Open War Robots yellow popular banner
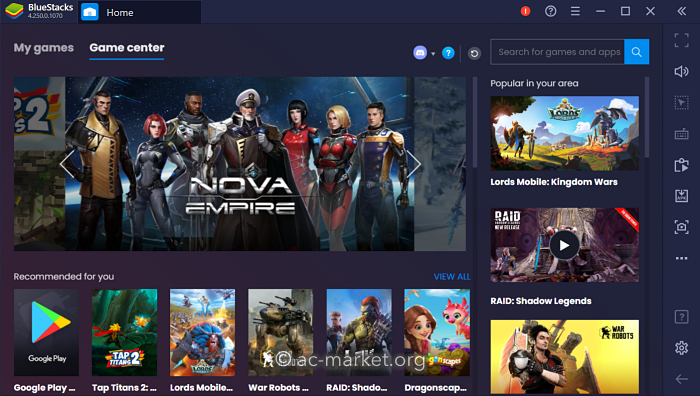700x396 pixels. [x=564, y=357]
